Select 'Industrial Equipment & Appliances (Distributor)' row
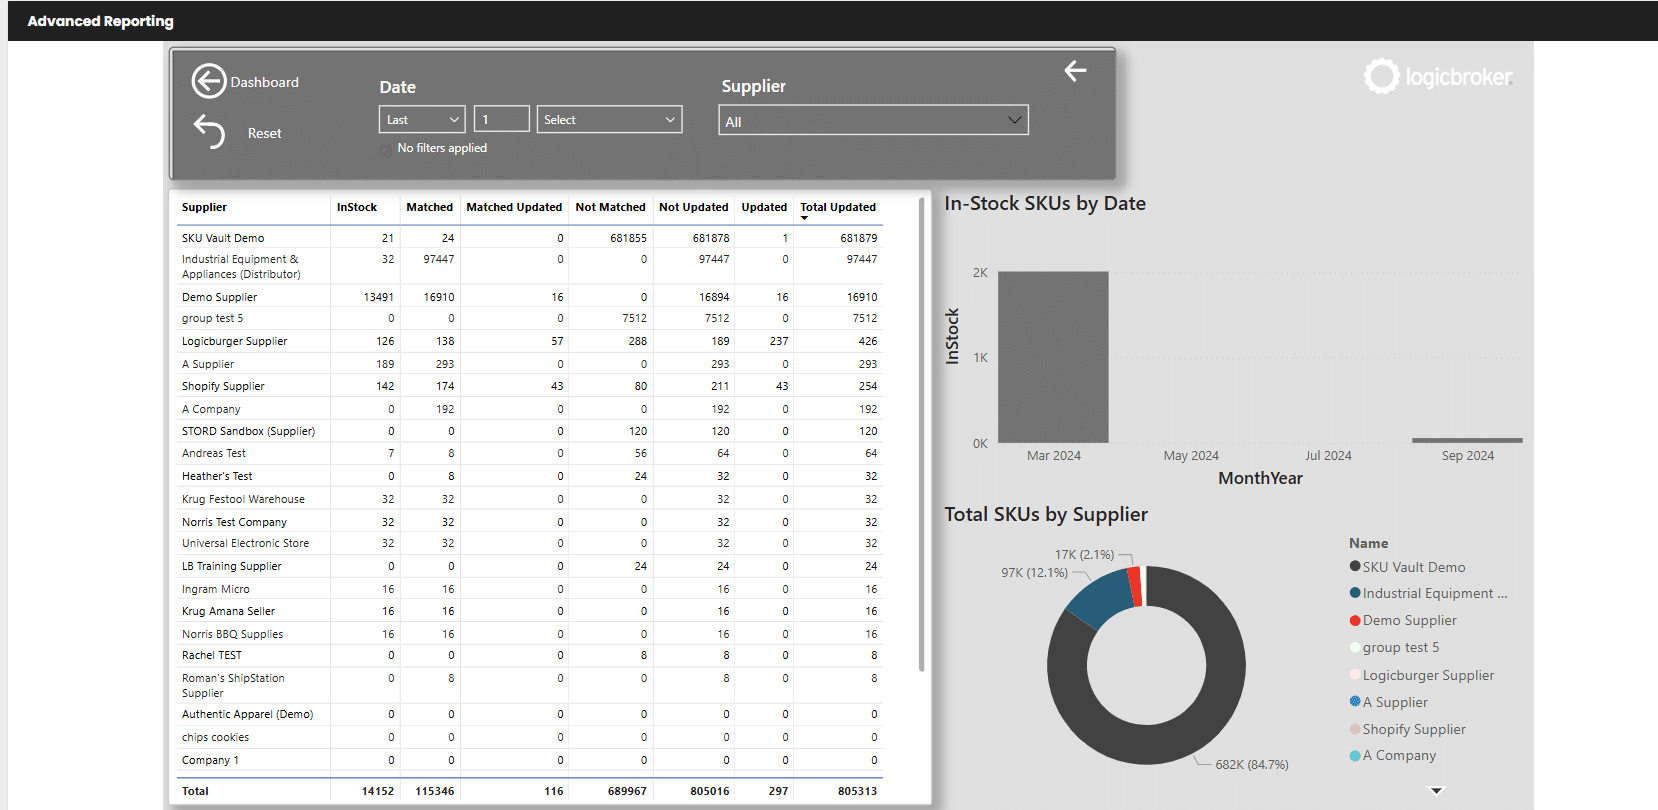The width and height of the screenshot is (1658, 810). pyautogui.click(x=530, y=266)
